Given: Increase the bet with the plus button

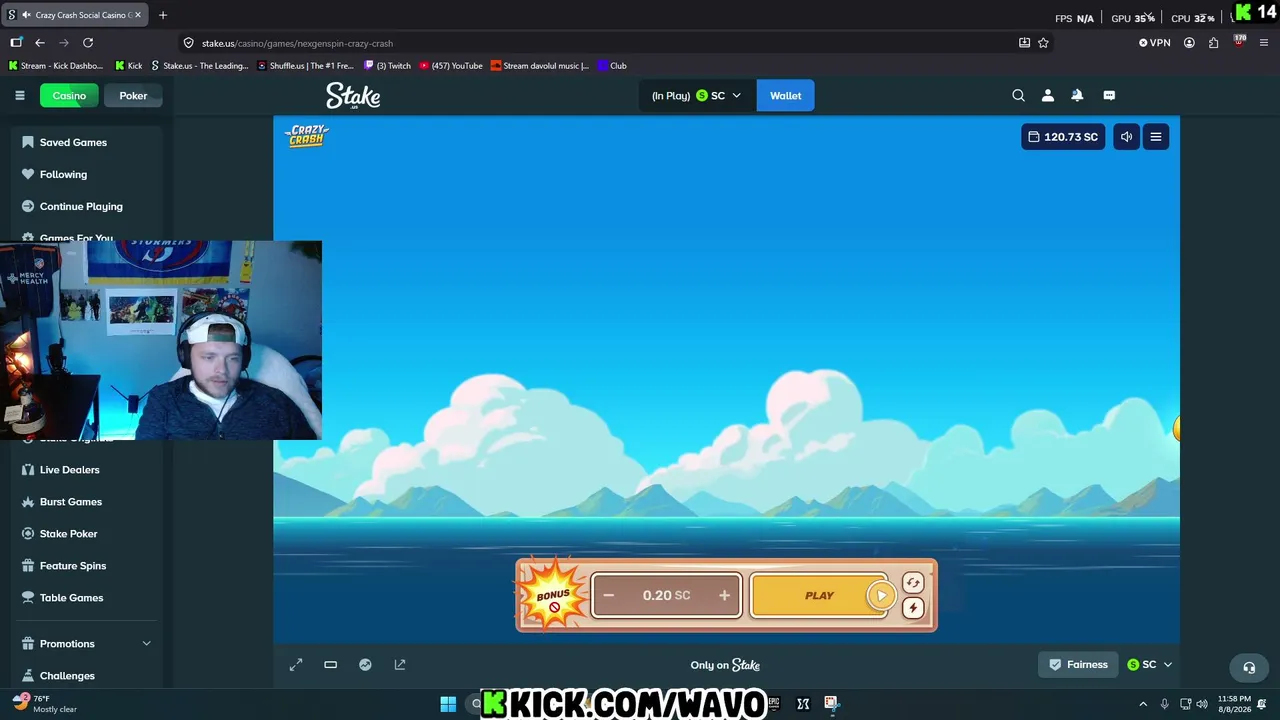Looking at the screenshot, I should point(724,596).
